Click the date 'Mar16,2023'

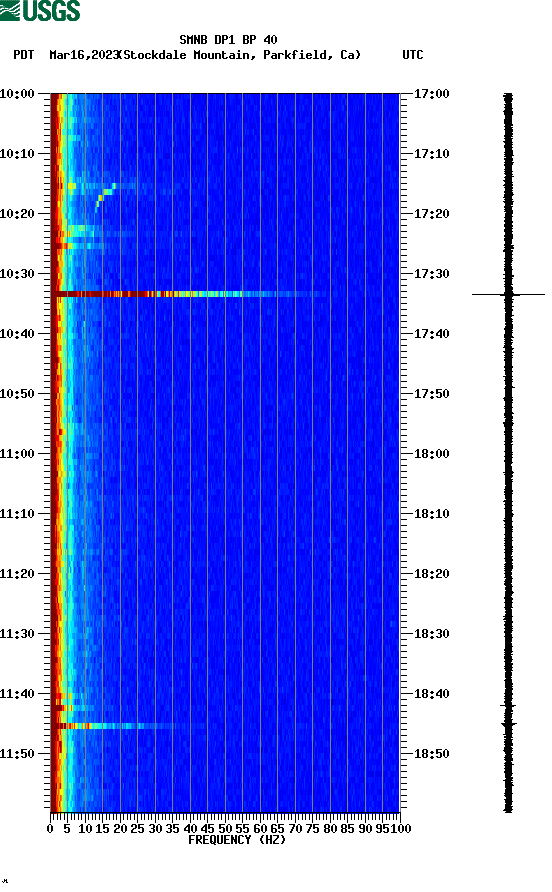pos(84,55)
